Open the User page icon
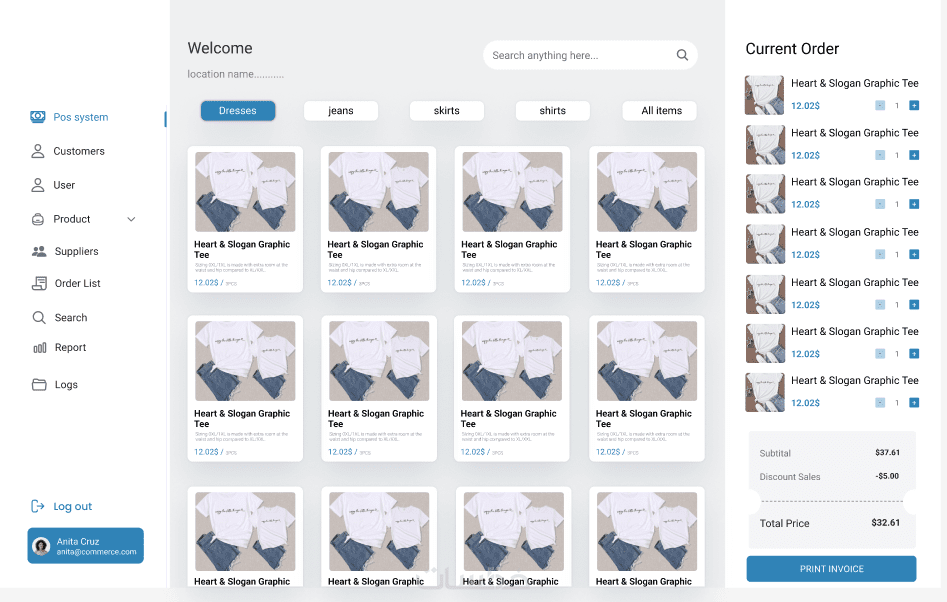Viewport: 947px width, 602px height. tap(37, 185)
